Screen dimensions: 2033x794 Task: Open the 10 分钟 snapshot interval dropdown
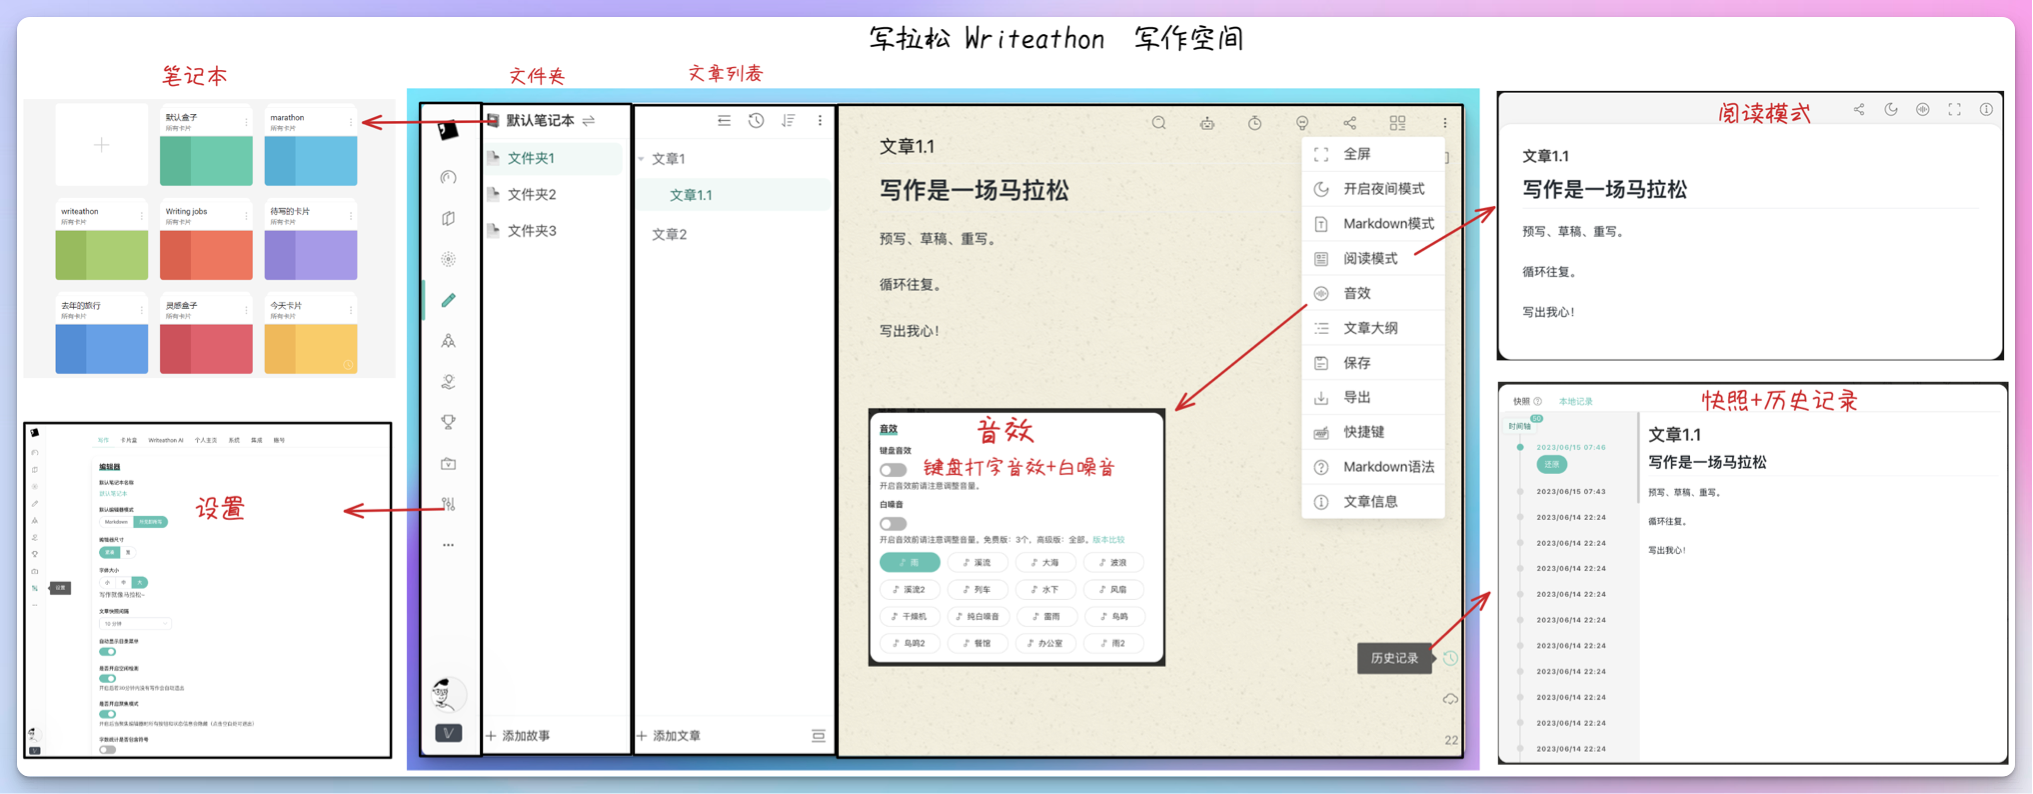coord(135,623)
